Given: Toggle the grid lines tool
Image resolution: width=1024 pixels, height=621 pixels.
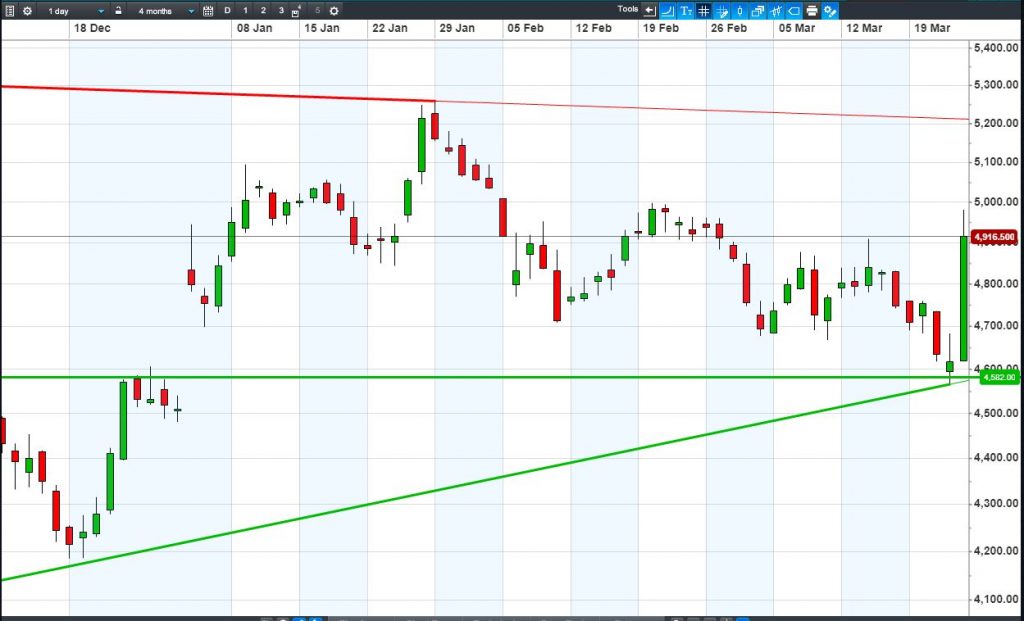Looking at the screenshot, I should (x=704, y=10).
